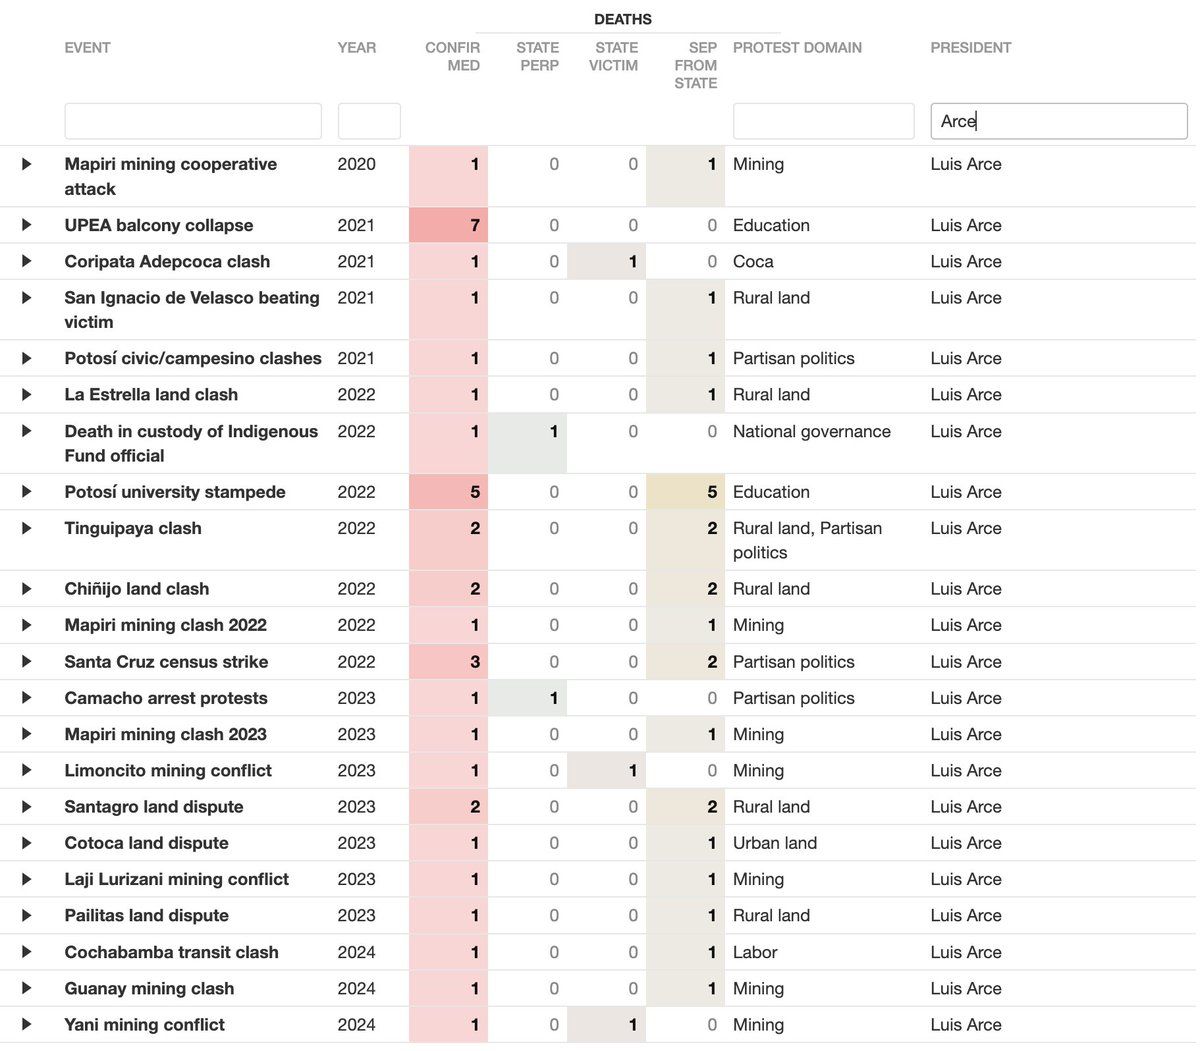Expand the Potosí university stampede row
This screenshot has height=1051, width=1200.
point(27,491)
